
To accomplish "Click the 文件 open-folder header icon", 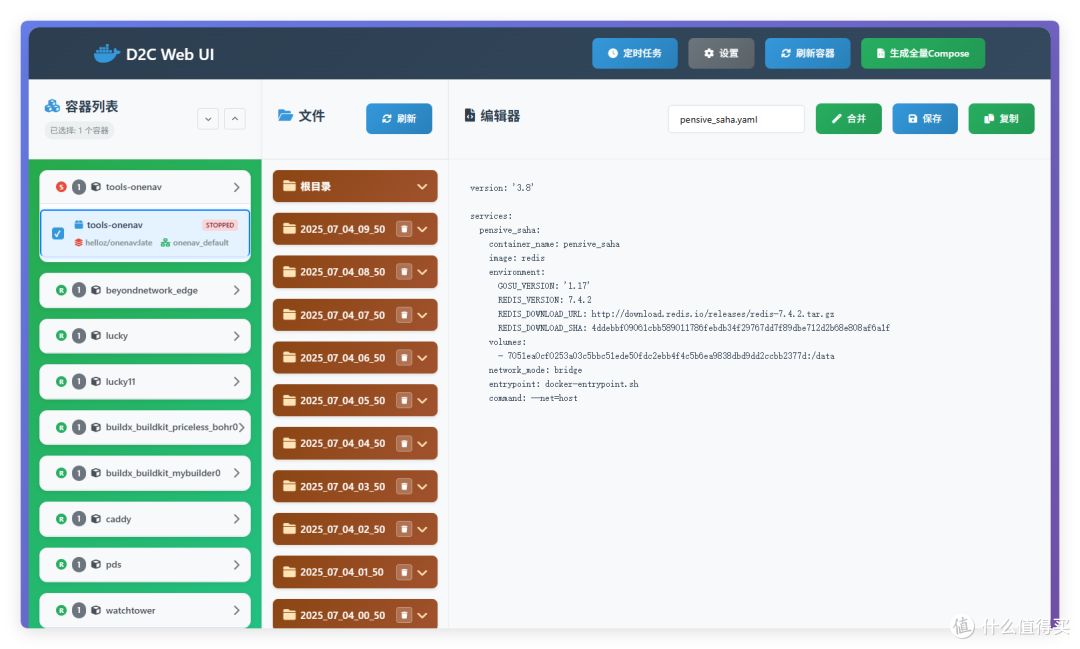I will (285, 115).
